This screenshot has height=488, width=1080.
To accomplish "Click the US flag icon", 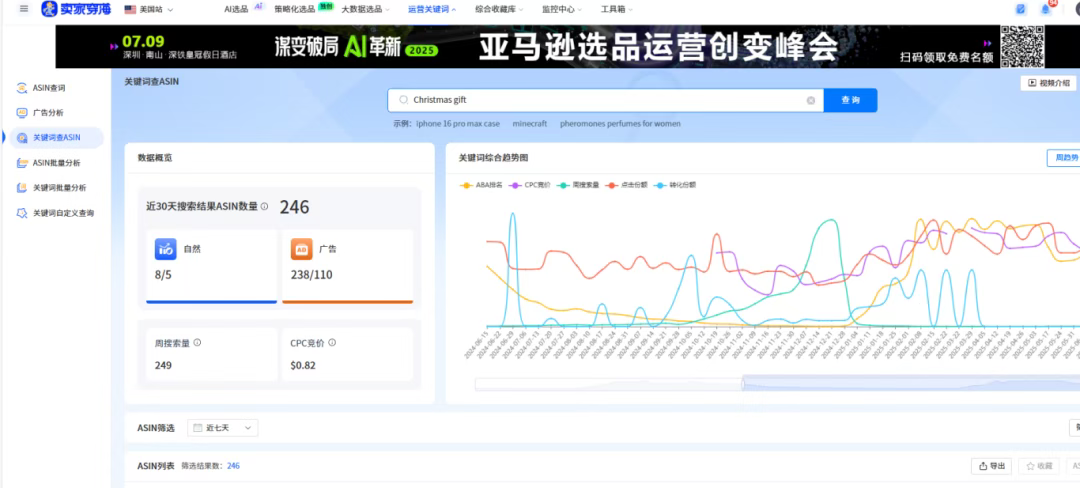I will click(129, 10).
